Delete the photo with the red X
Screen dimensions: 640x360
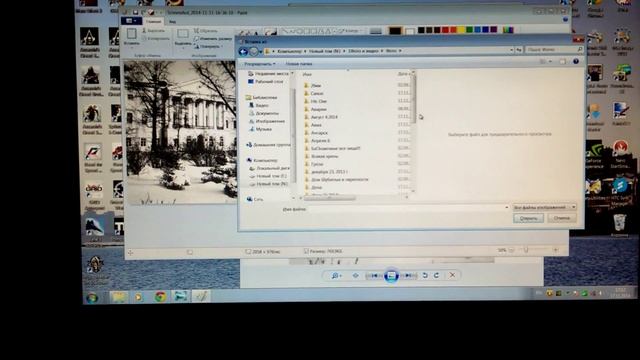coord(452,275)
